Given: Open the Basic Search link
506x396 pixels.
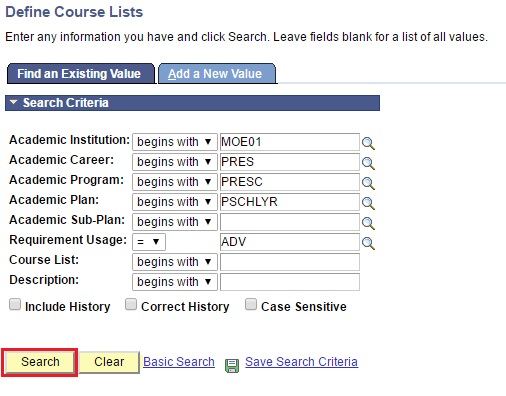Looking at the screenshot, I should (179, 362).
